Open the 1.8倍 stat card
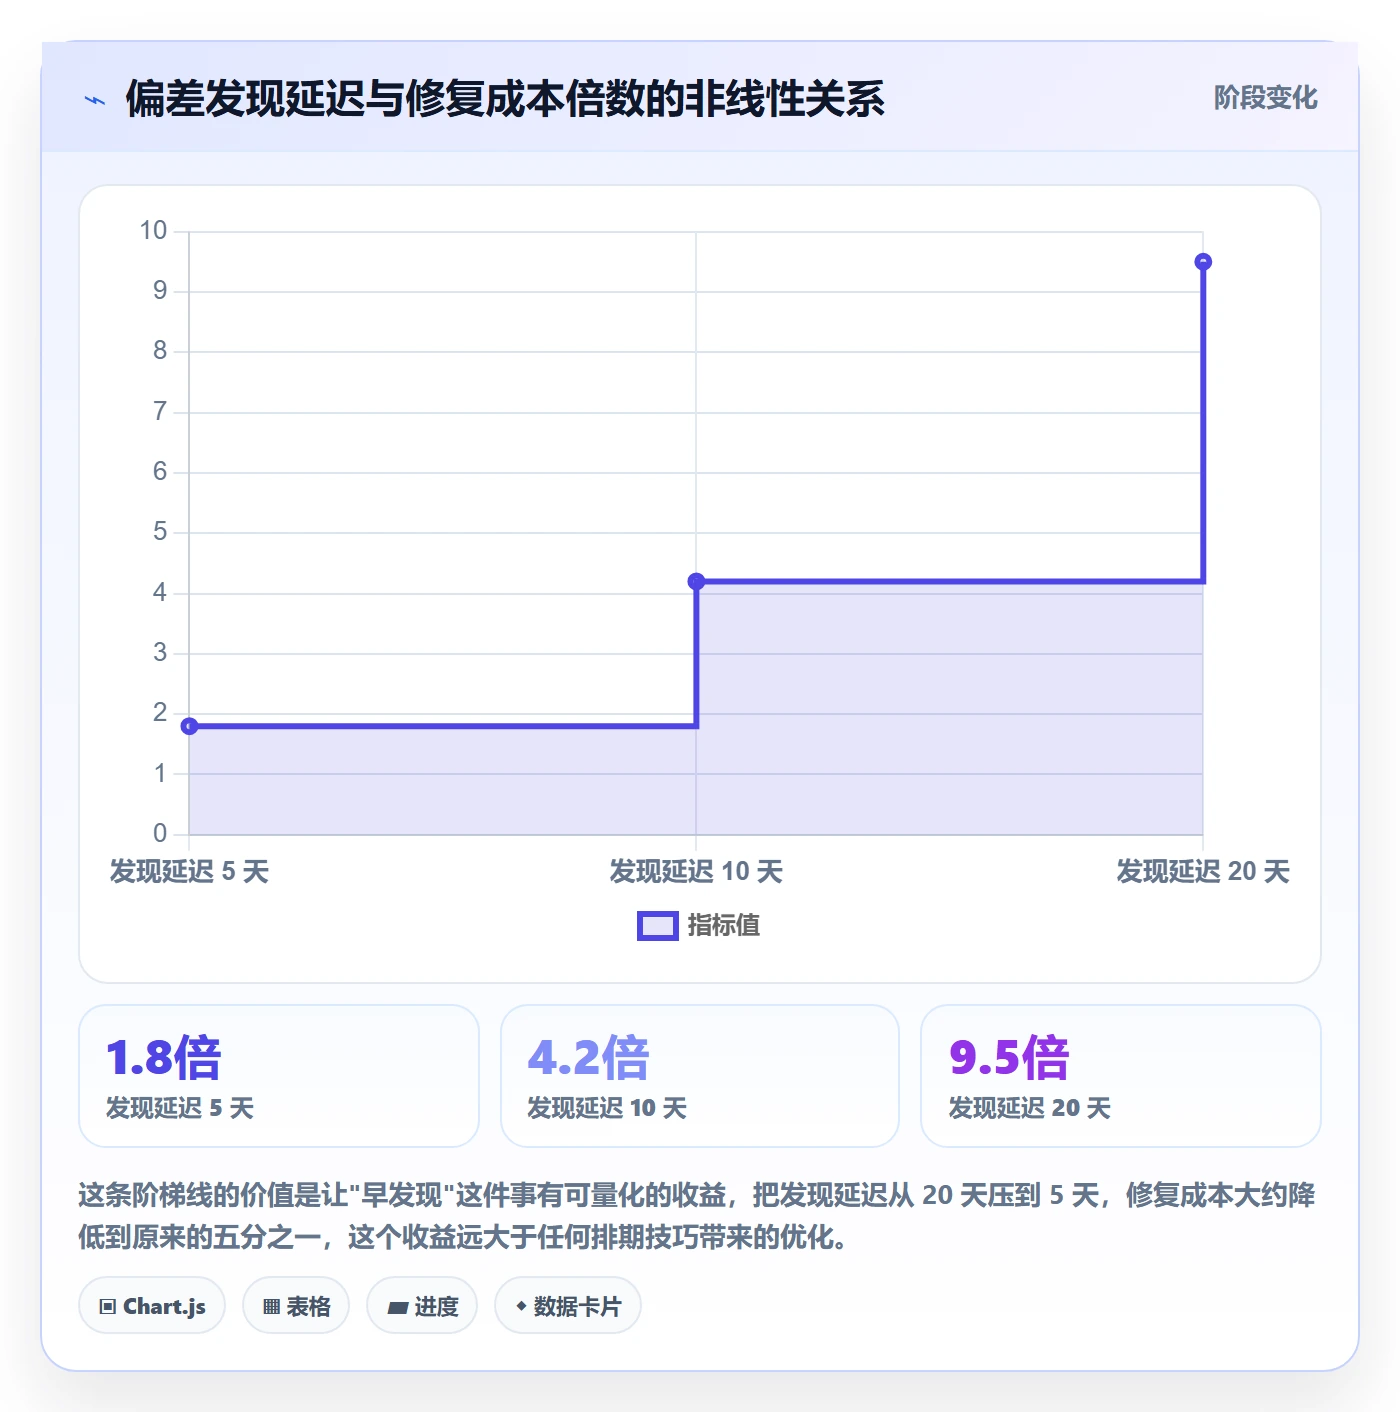This screenshot has height=1412, width=1400. (x=279, y=1076)
